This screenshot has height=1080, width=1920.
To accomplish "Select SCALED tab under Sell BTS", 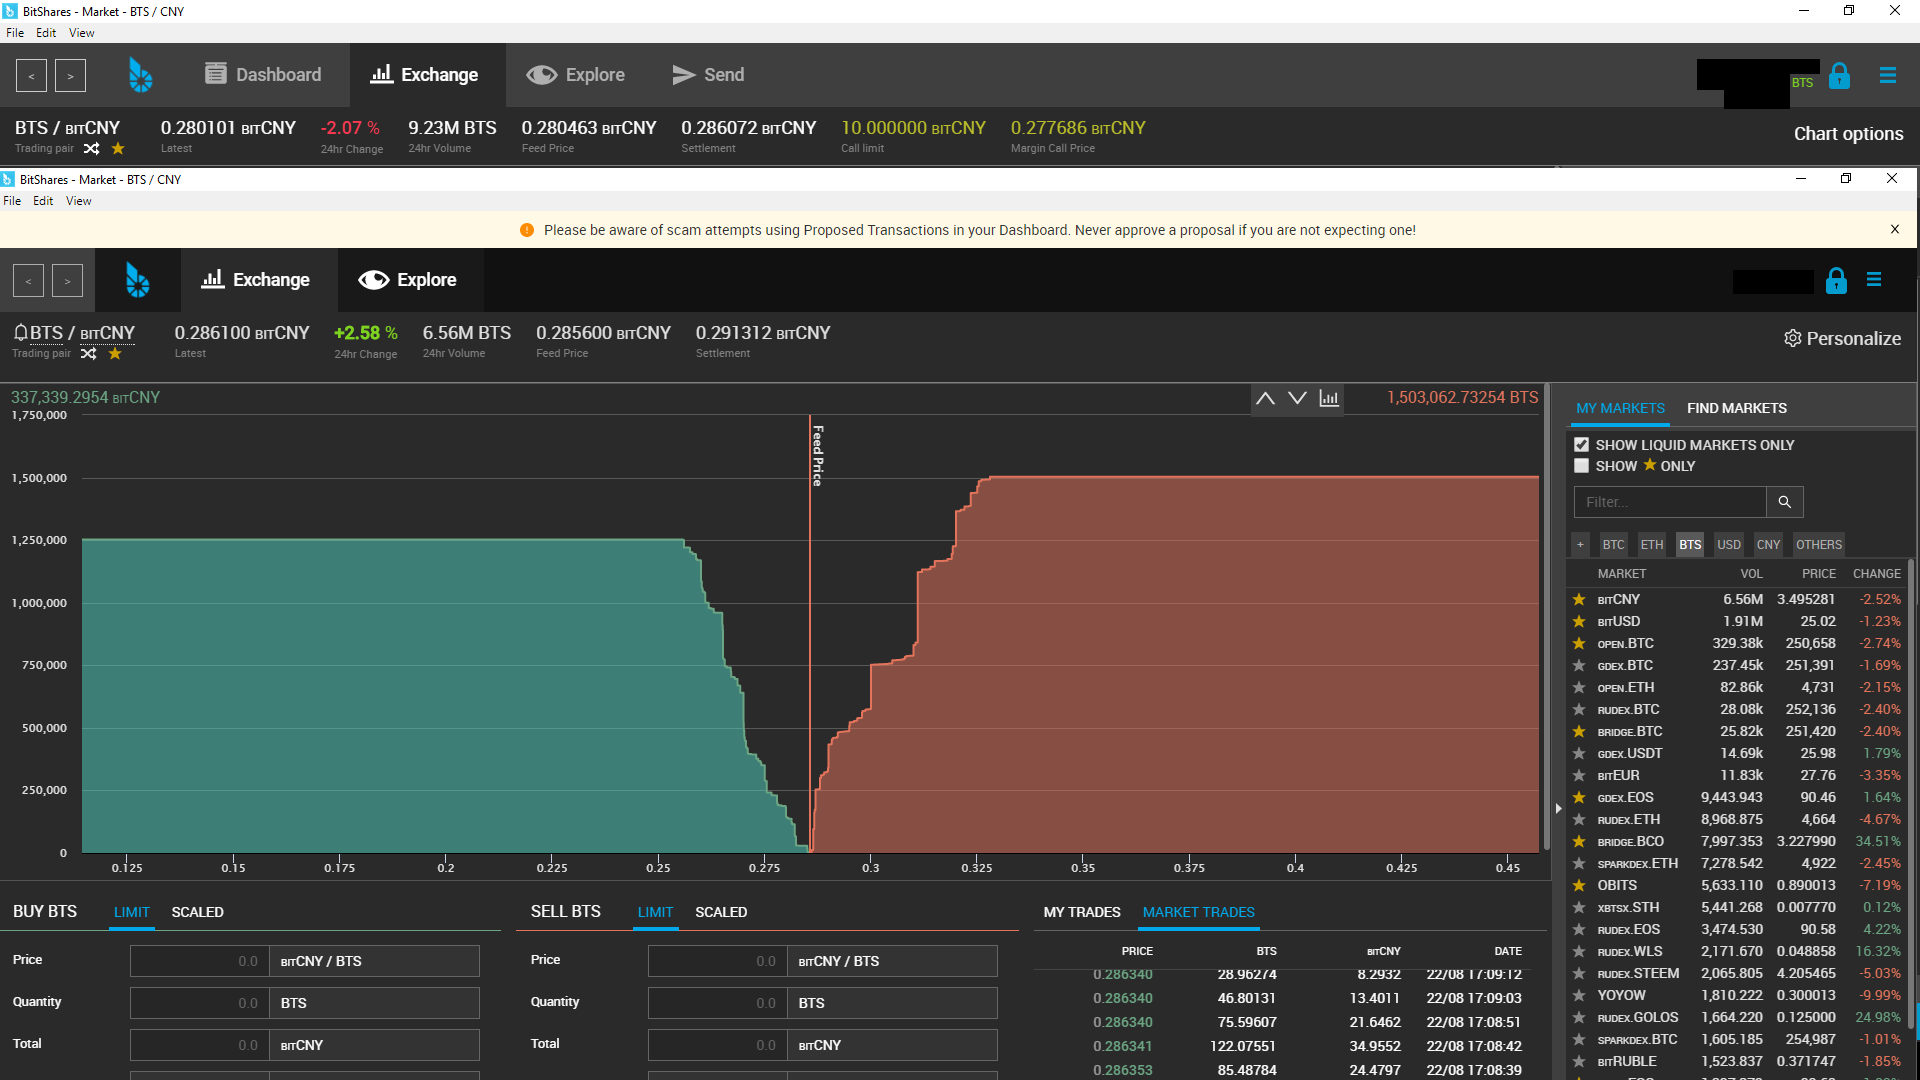I will click(721, 912).
